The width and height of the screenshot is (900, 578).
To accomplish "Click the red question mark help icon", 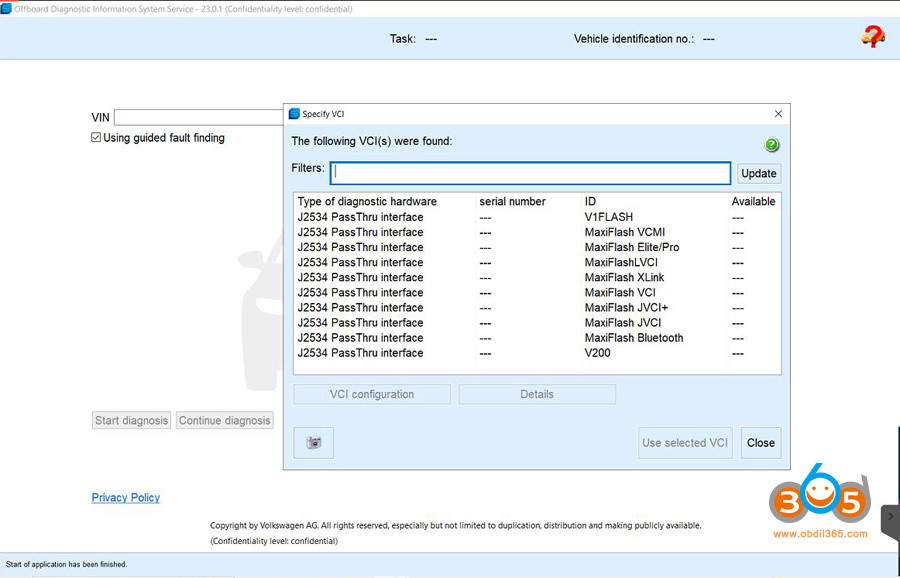I will 872,37.
